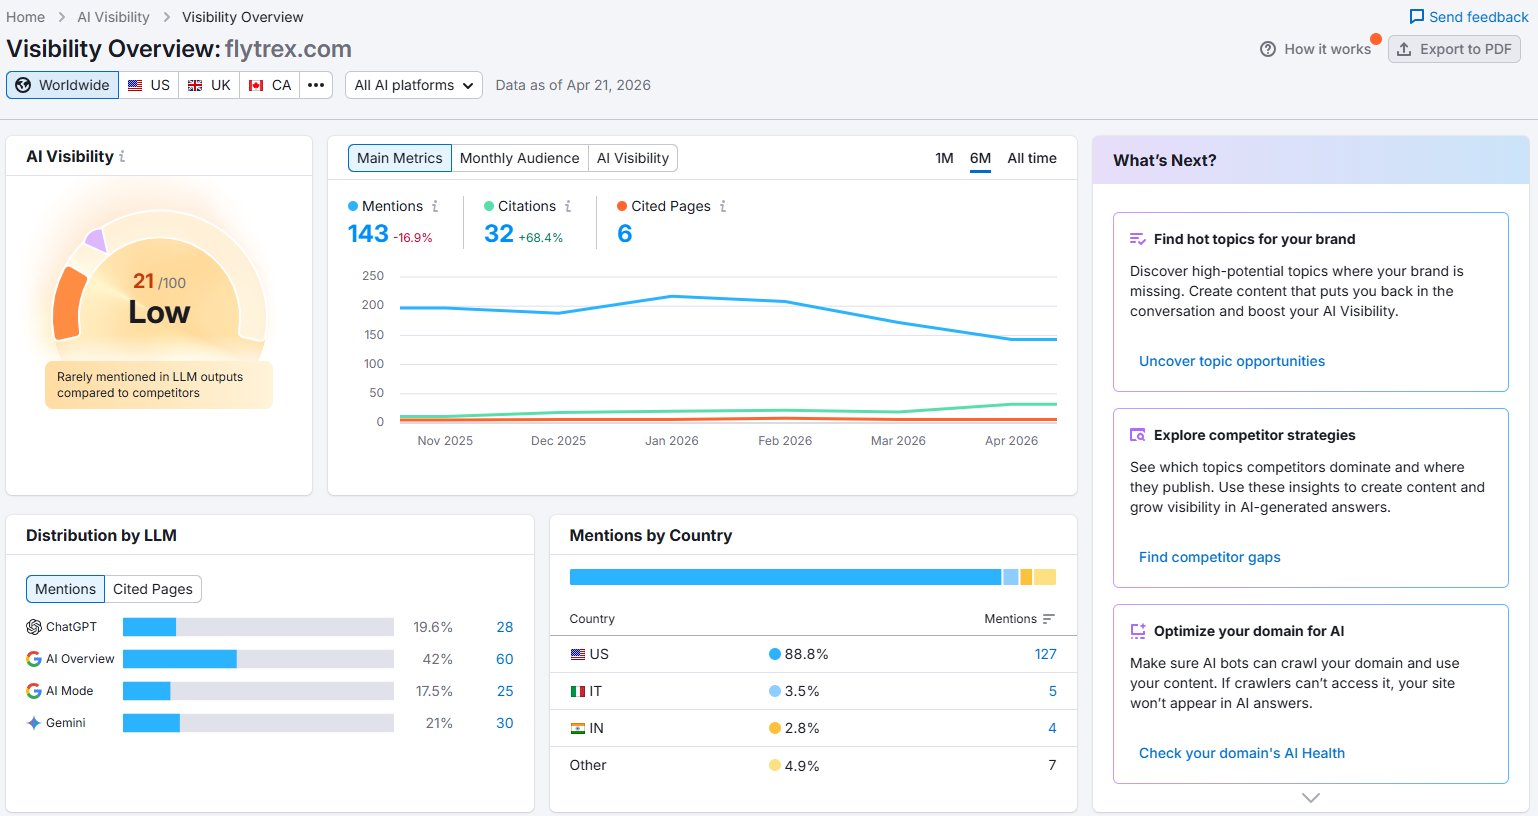This screenshot has width=1538, height=816.
Task: Click the AI Visibility breadcrumb link
Action: tap(113, 17)
